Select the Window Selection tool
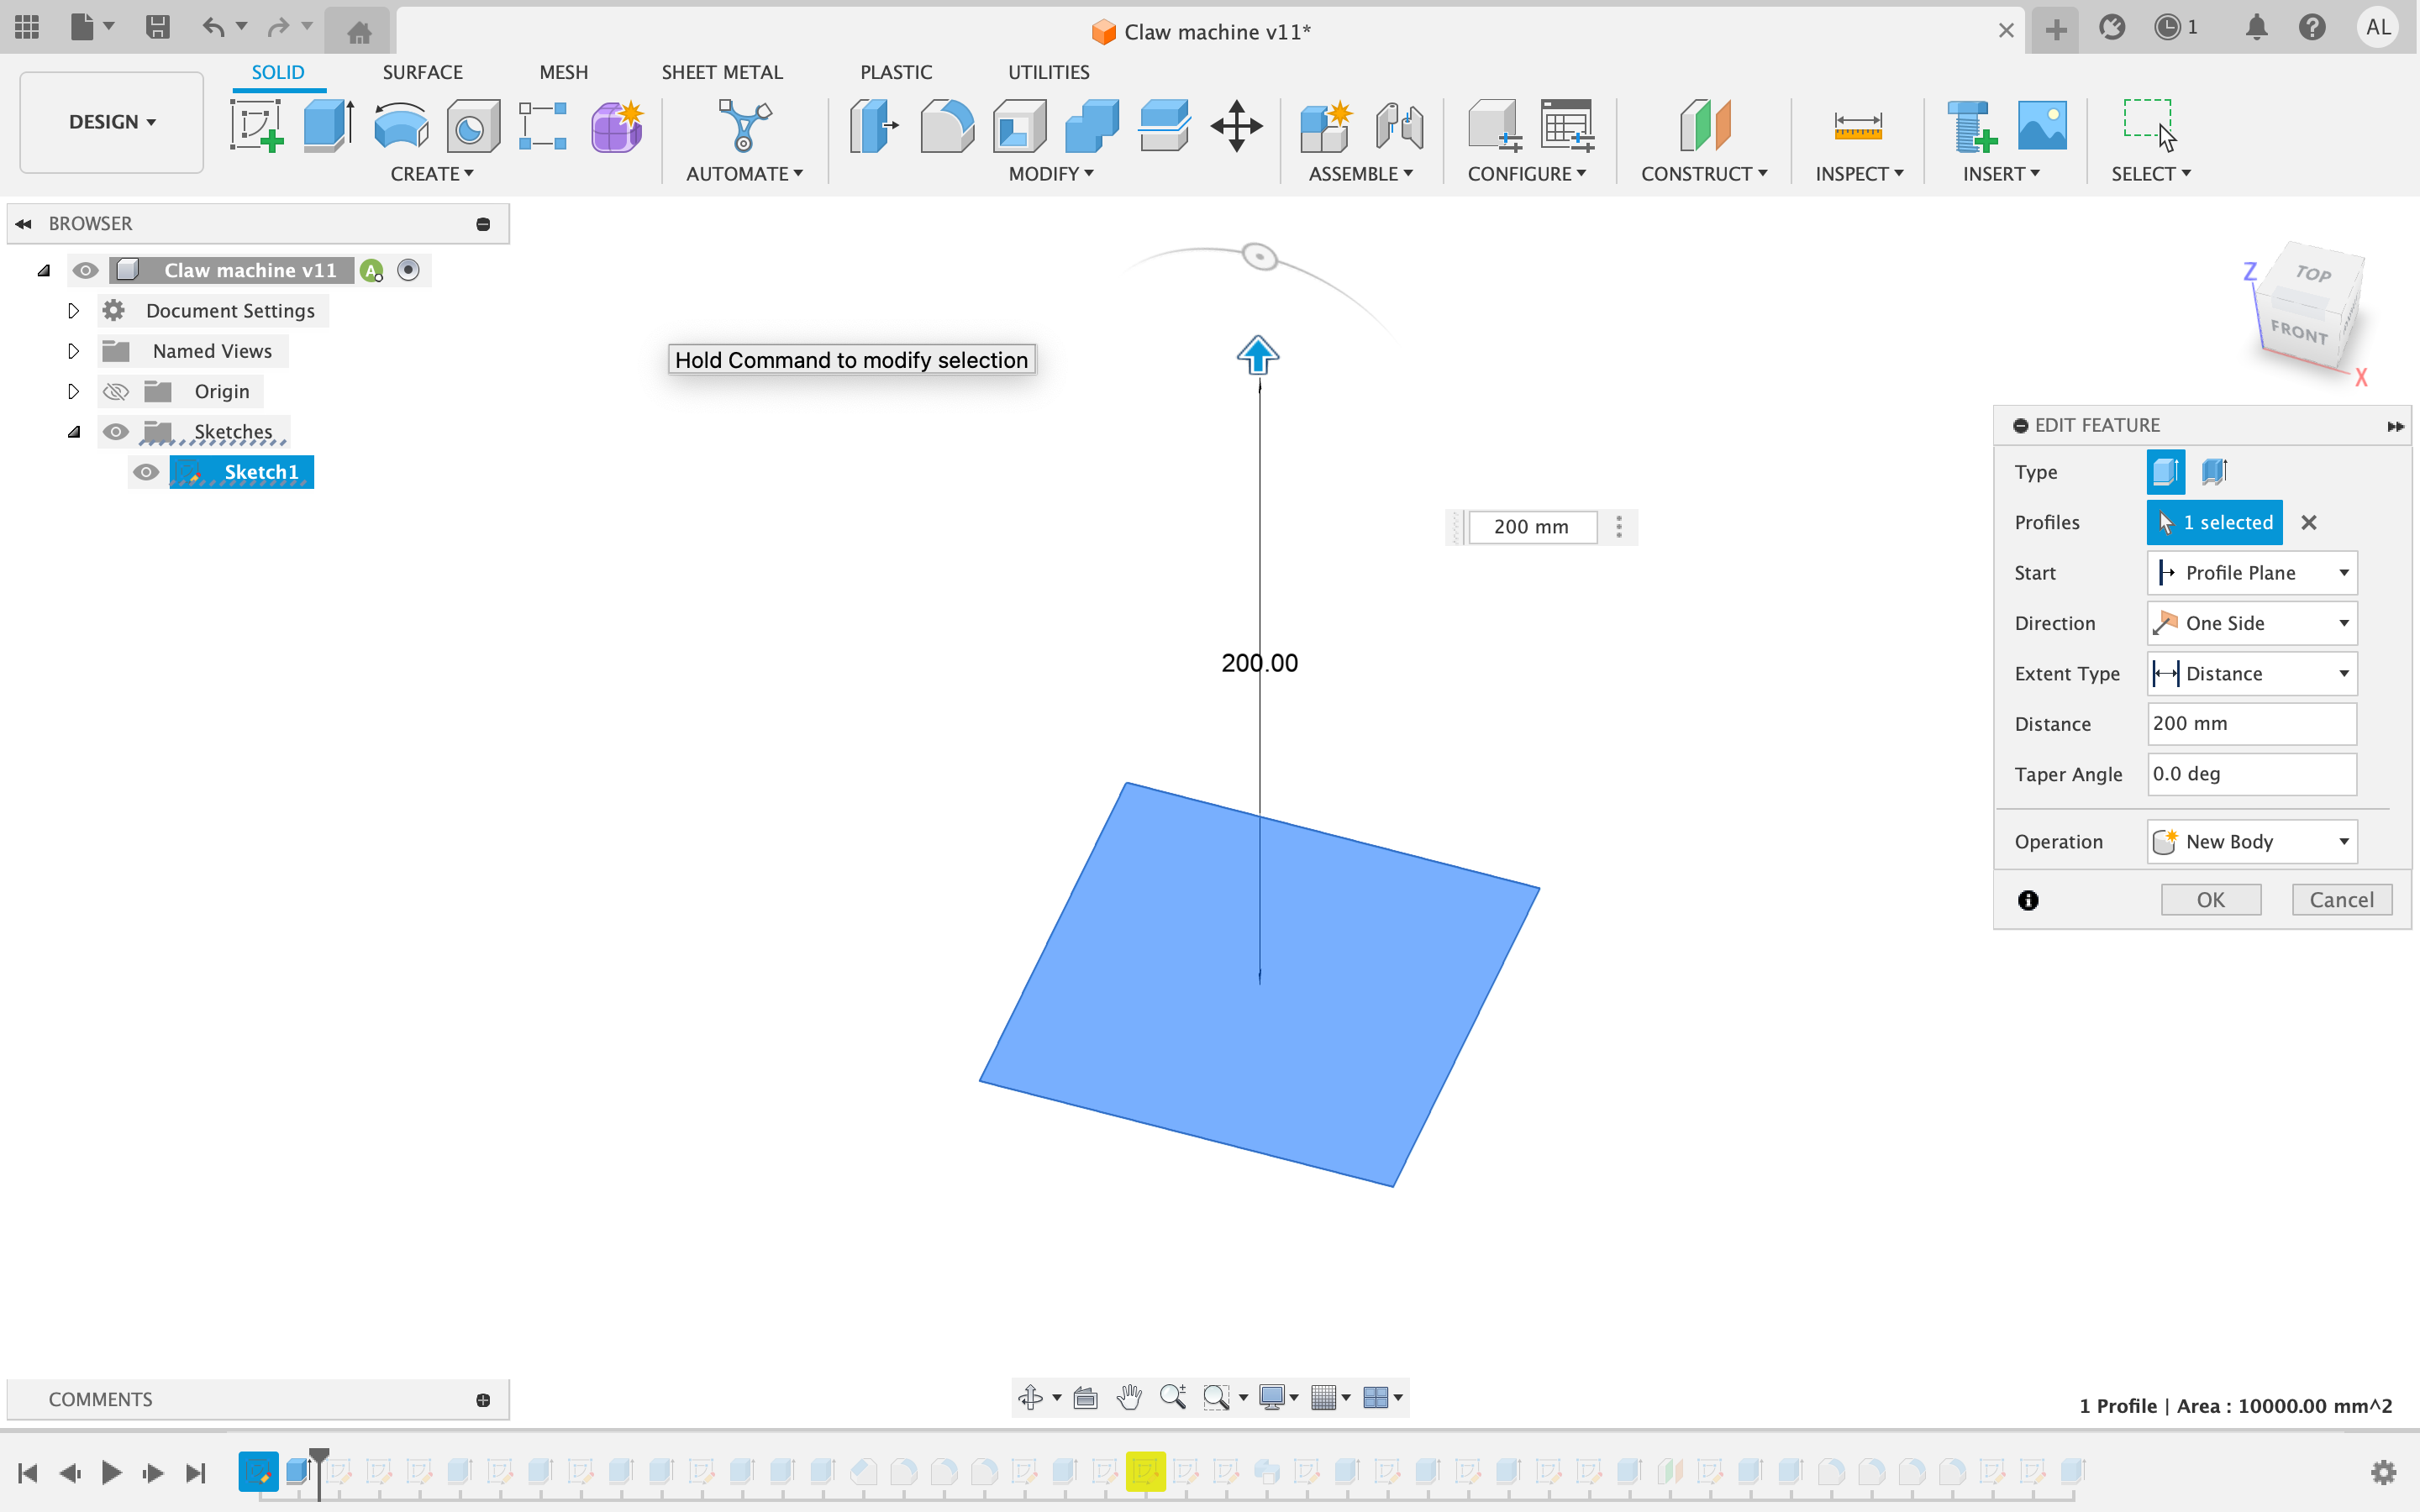The height and width of the screenshot is (1512, 2420). coord(2150,124)
